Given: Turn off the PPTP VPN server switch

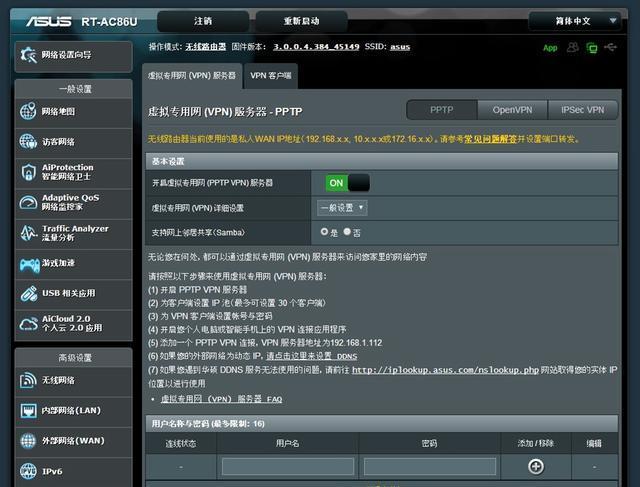Looking at the screenshot, I should [347, 183].
